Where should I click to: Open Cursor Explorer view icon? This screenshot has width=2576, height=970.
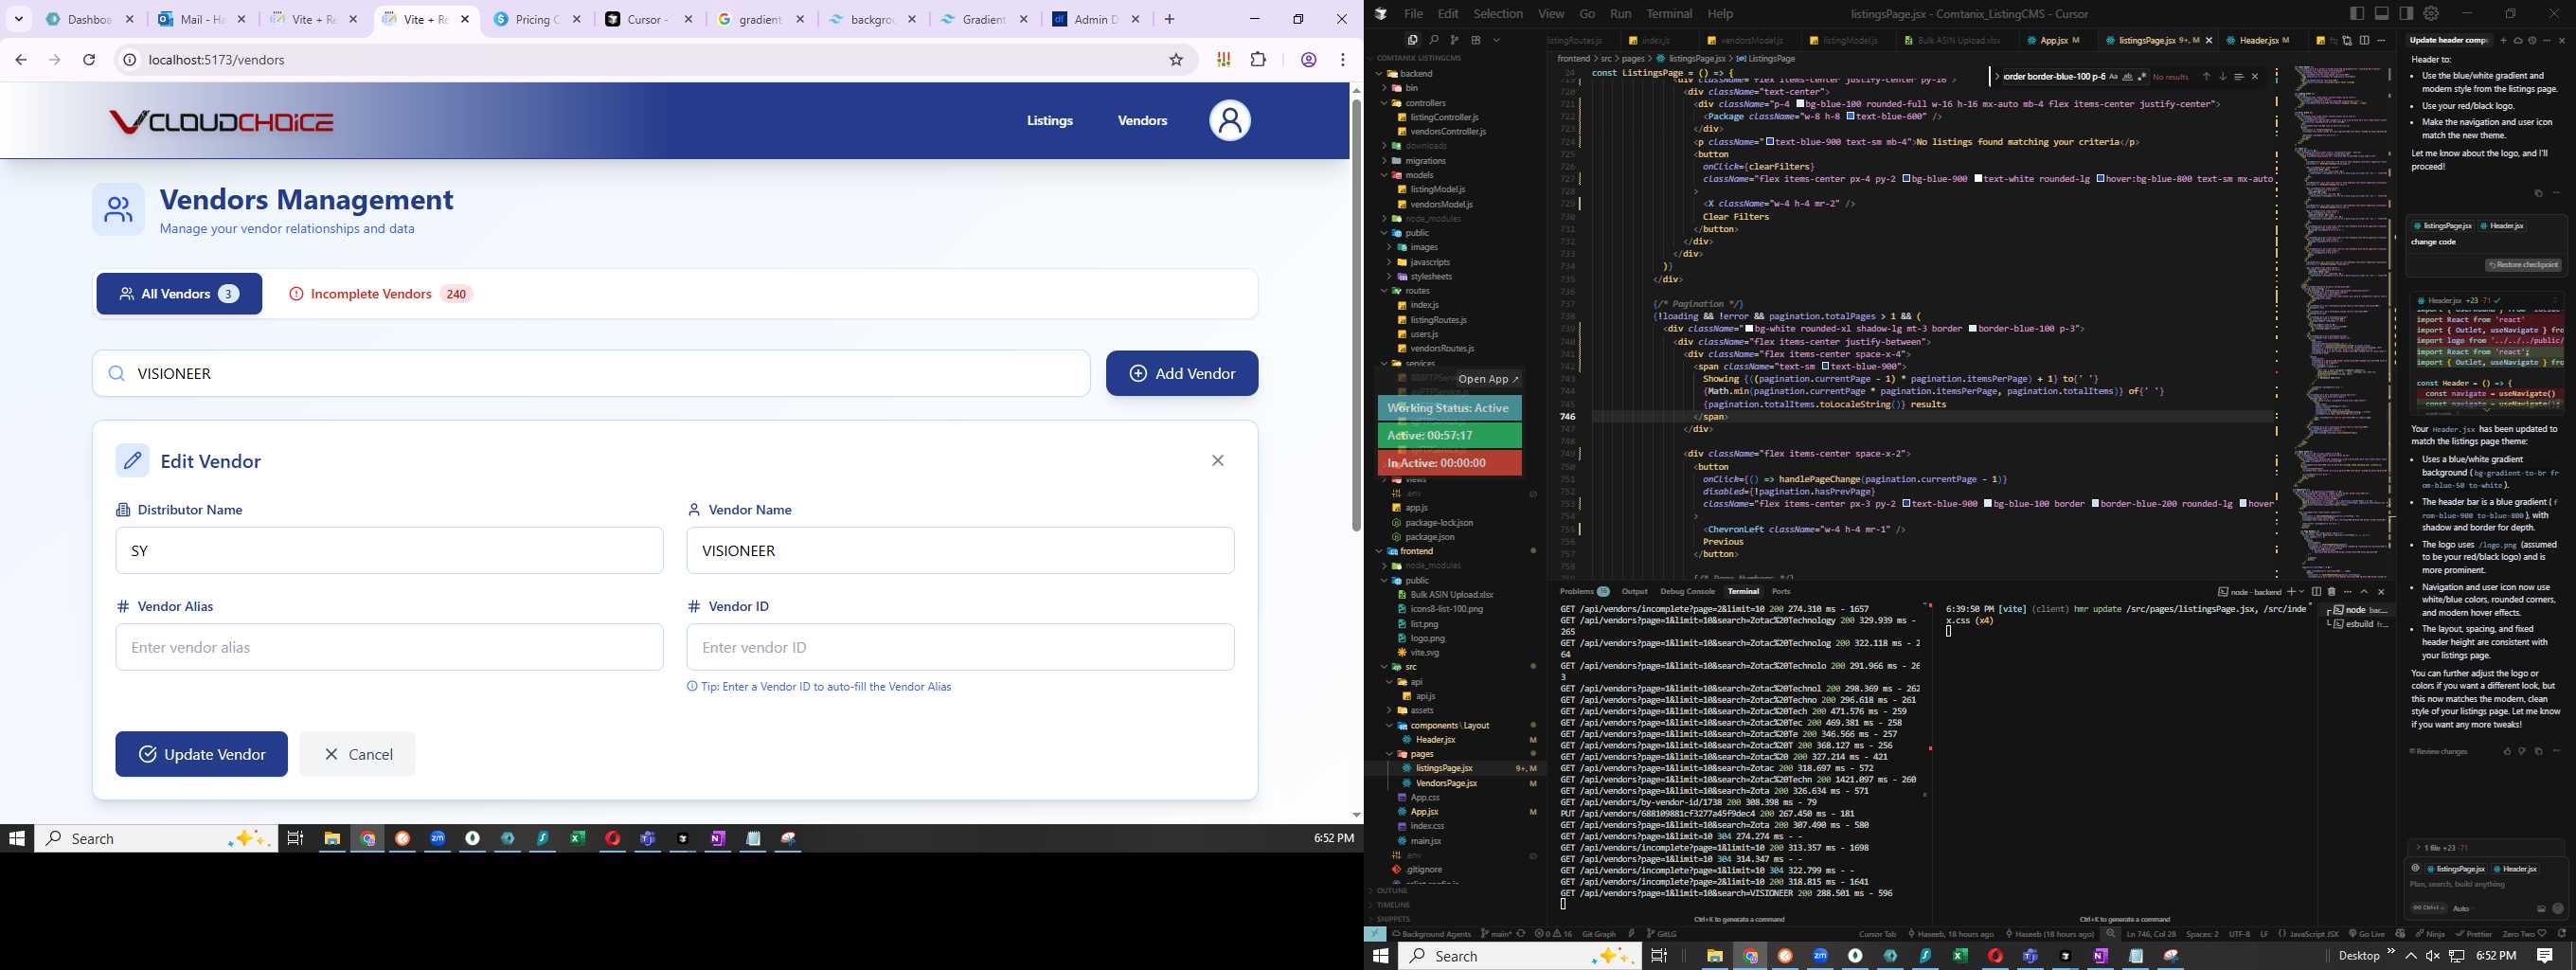pos(1412,40)
